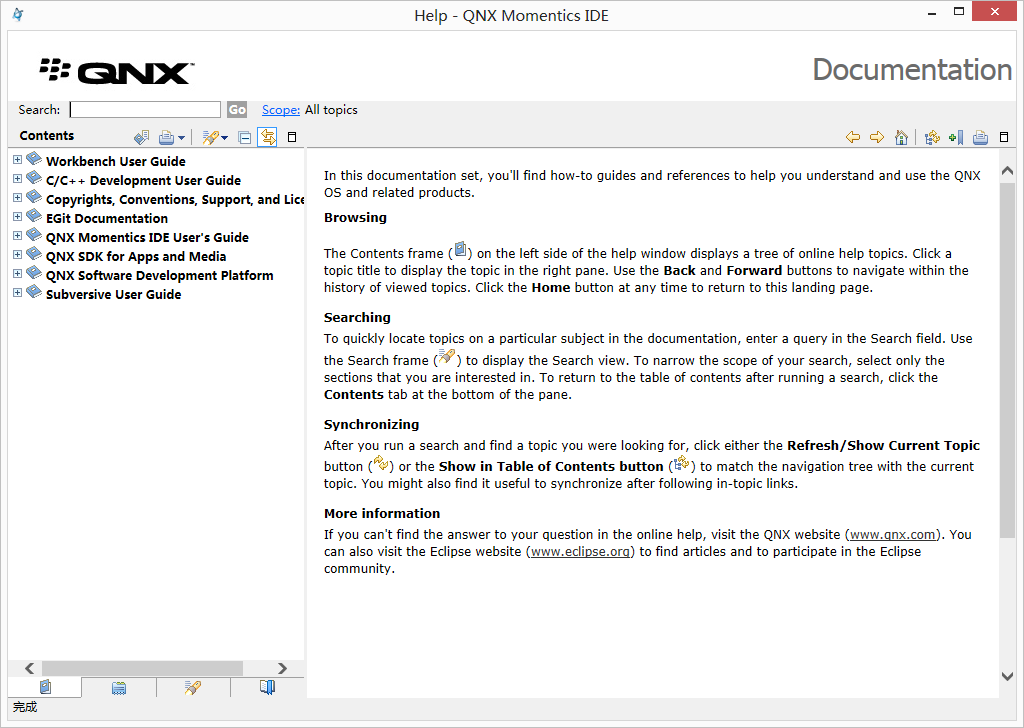This screenshot has width=1024, height=728.
Task: Click the Copyrights, Conventions book icon
Action: pyautogui.click(x=34, y=197)
